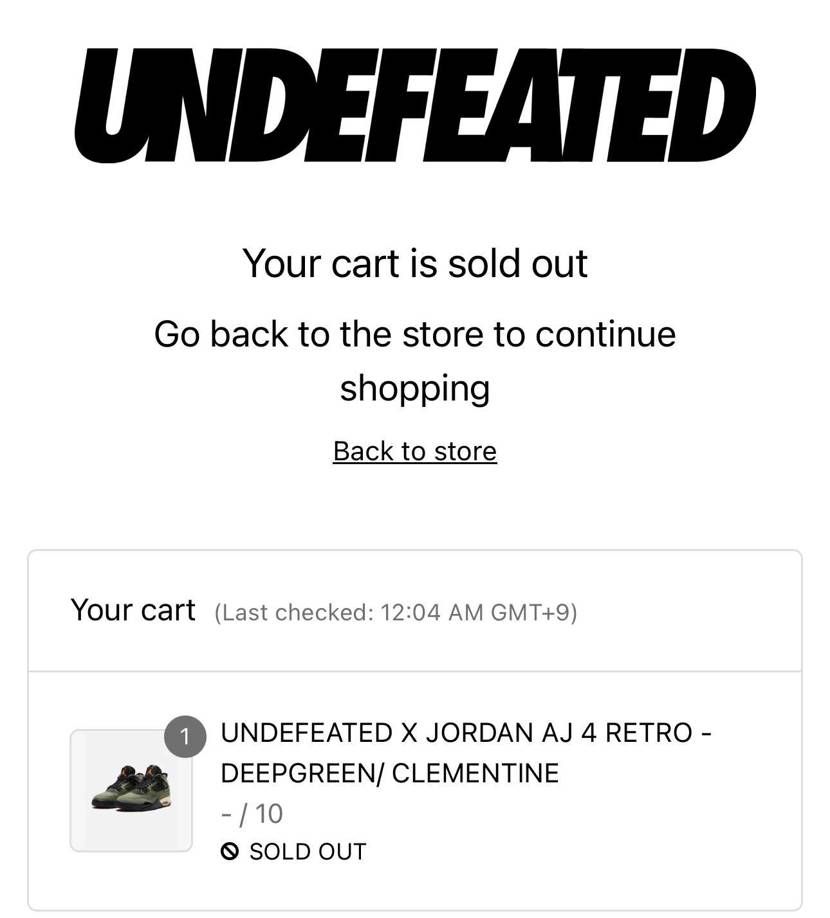Click the Your cart heading
Screen dimensions: 830x918
133,610
